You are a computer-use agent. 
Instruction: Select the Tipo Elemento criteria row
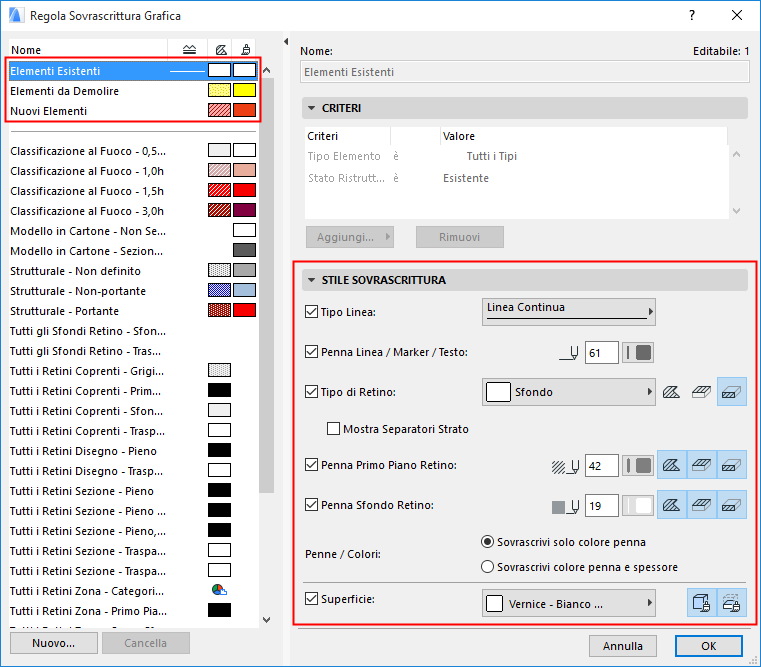coord(516,156)
